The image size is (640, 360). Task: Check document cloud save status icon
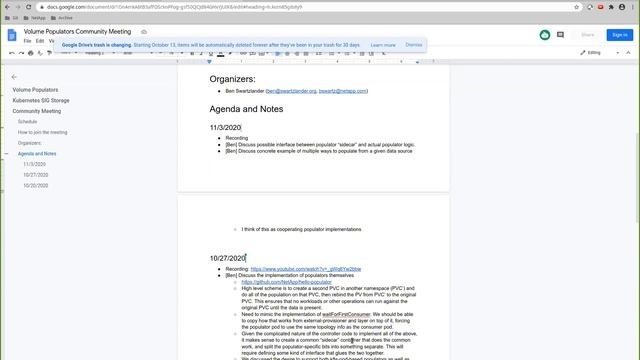(x=144, y=32)
